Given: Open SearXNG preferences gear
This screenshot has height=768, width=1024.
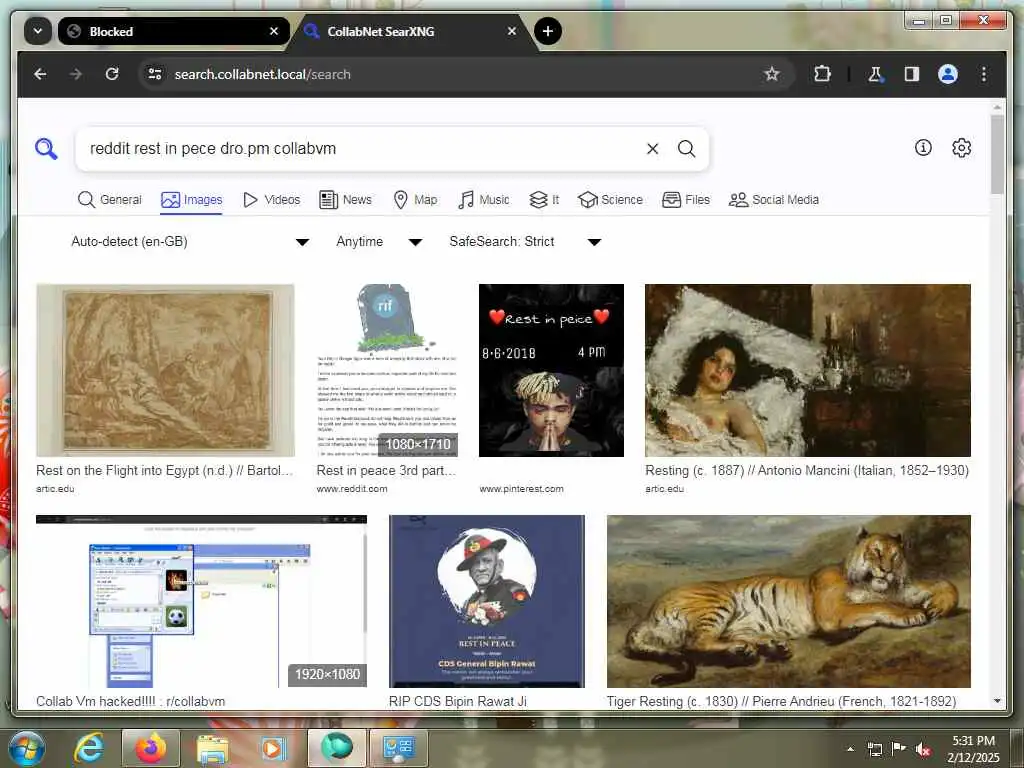Looking at the screenshot, I should [x=961, y=148].
